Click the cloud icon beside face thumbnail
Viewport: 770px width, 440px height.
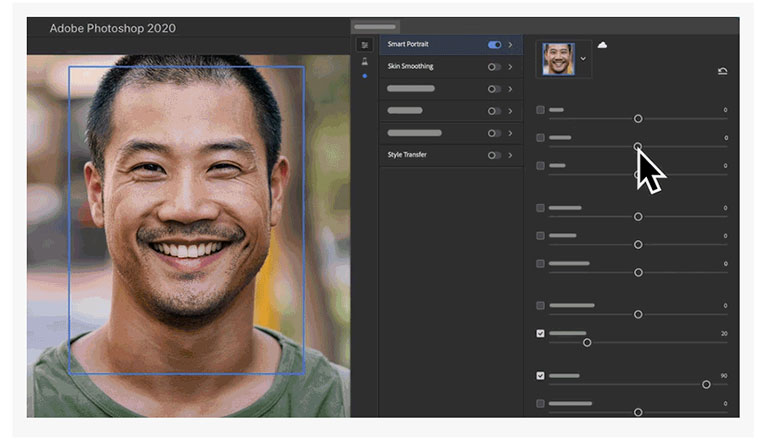coord(602,45)
